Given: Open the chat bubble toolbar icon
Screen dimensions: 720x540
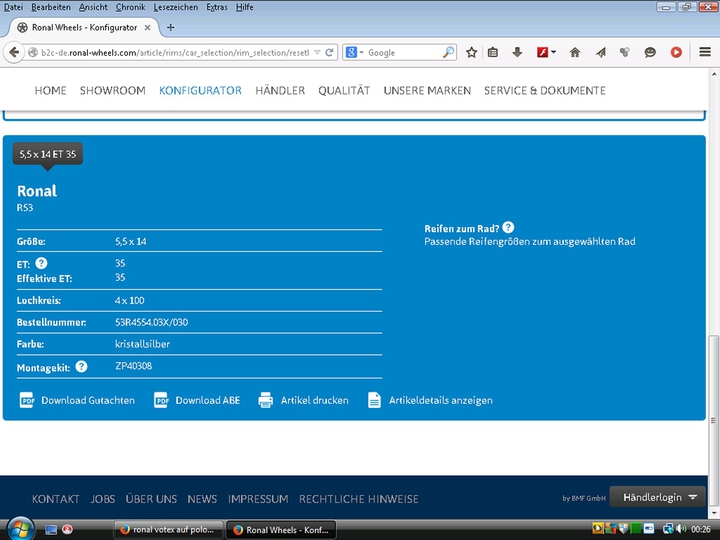Looking at the screenshot, I should (x=650, y=52).
